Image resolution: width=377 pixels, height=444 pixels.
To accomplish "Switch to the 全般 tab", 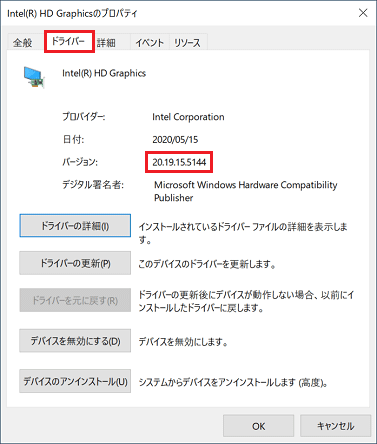I will tap(23, 43).
